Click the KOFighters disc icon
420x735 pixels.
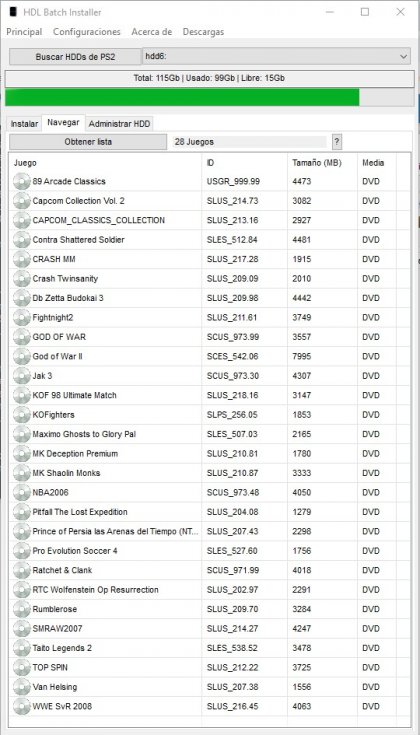click(22, 415)
